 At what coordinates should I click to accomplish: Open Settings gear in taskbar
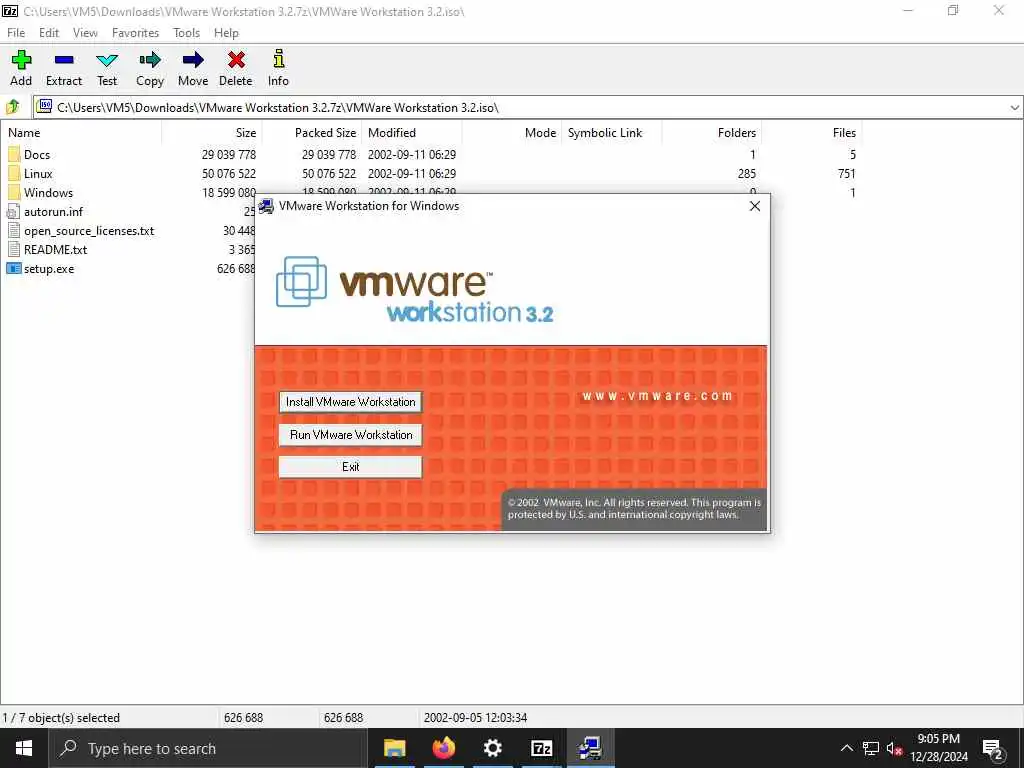492,748
